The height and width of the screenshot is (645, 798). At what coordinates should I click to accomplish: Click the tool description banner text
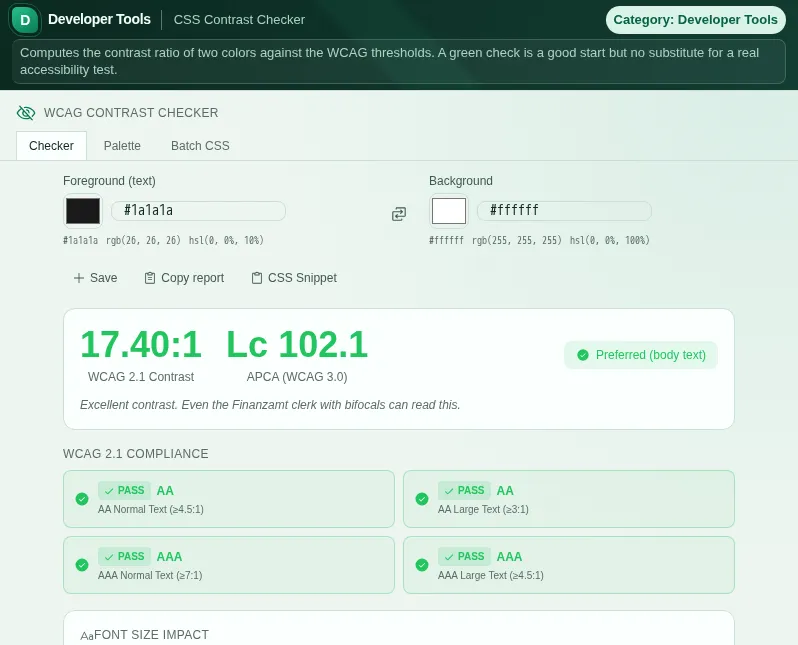click(389, 61)
